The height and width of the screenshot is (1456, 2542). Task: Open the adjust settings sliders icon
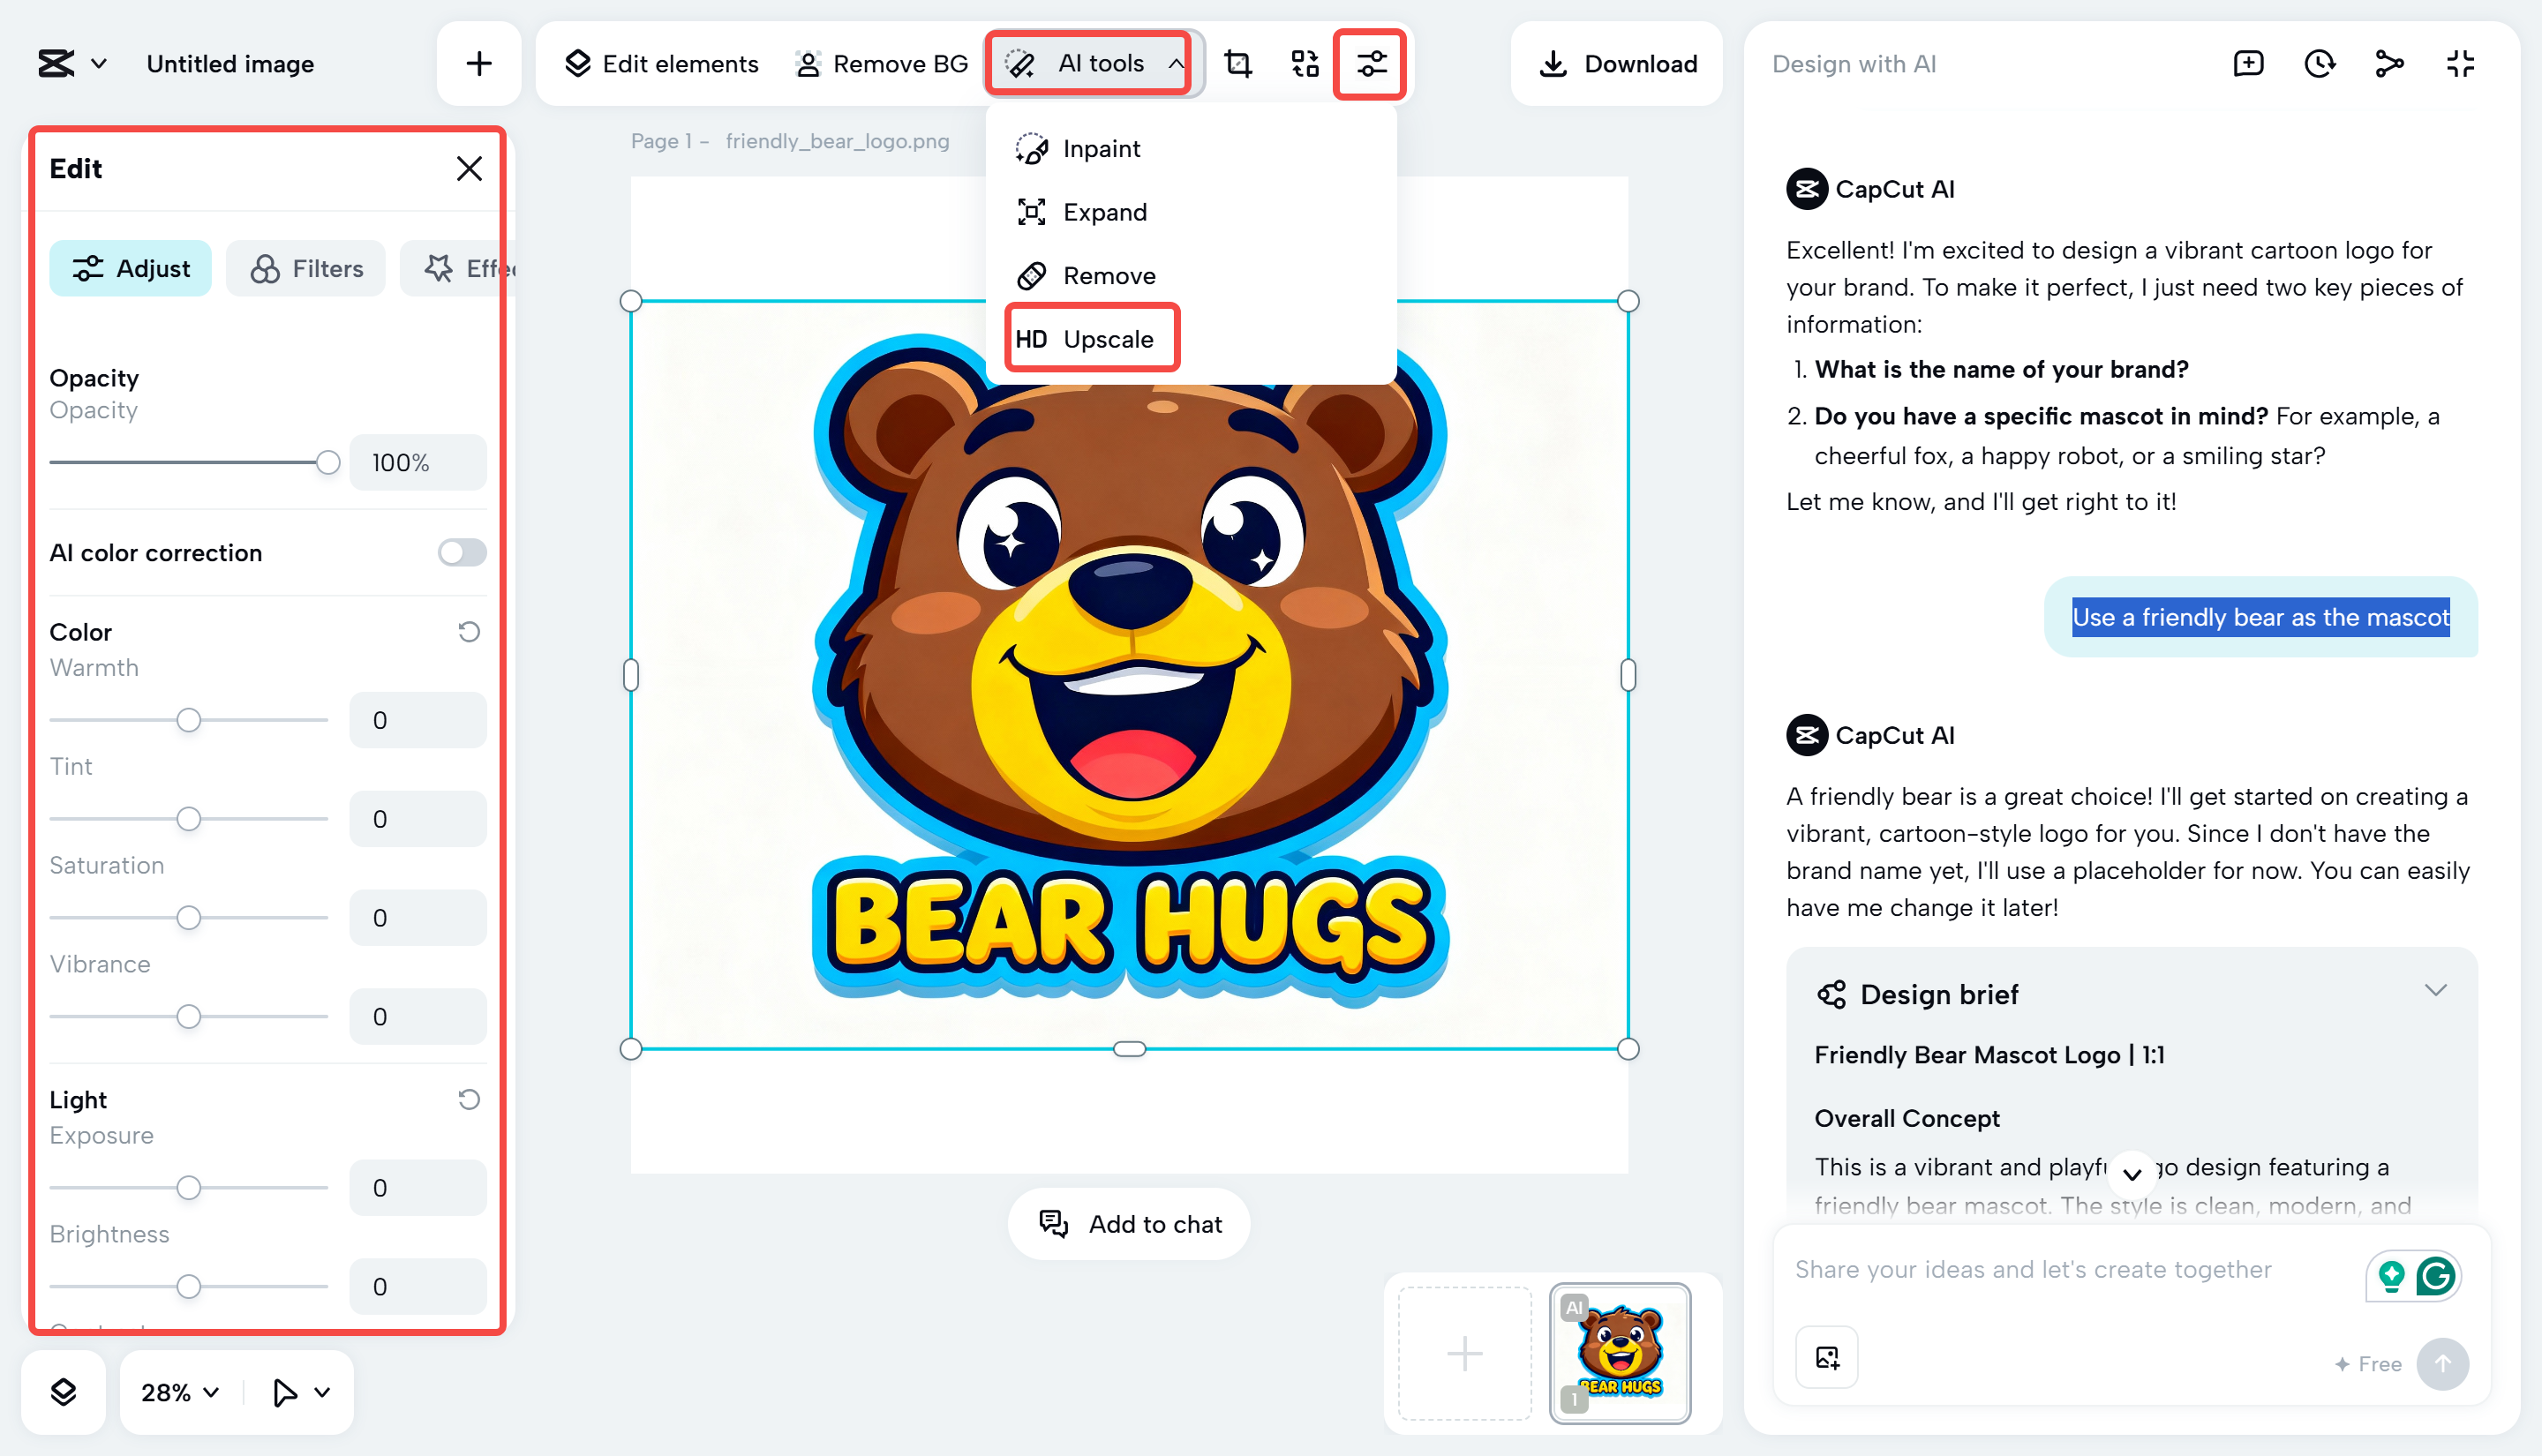[1370, 64]
